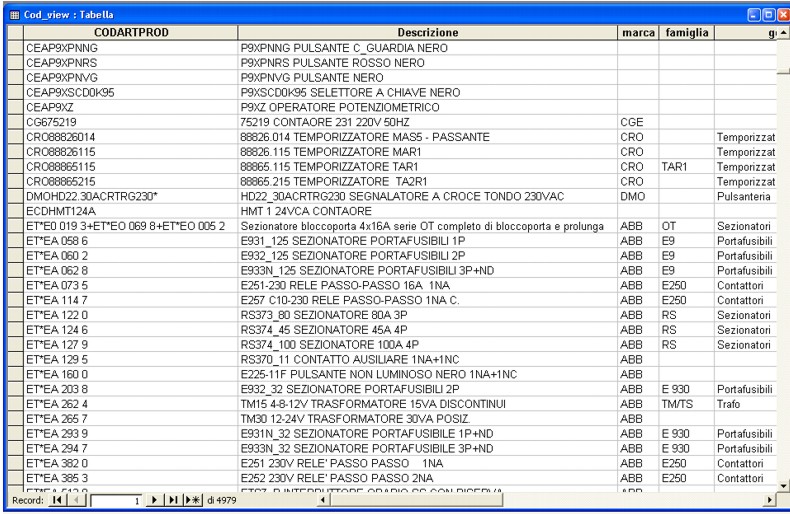
Task: Click cell CRO88826014
Action: coord(131,137)
